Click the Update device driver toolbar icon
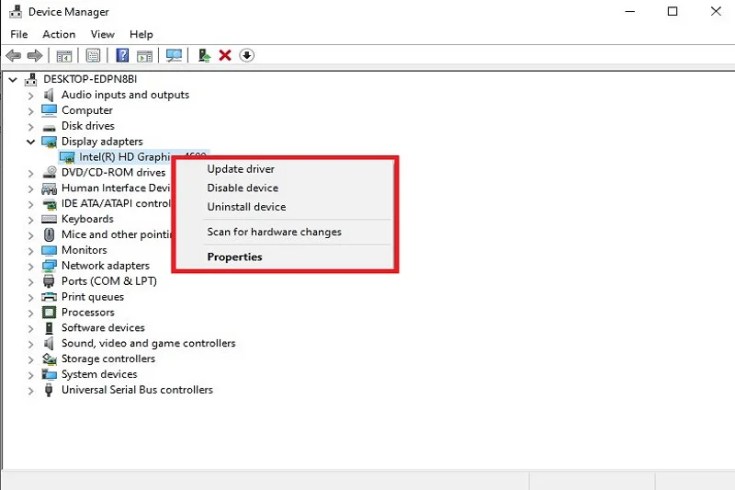This screenshot has width=735, height=490. coord(204,55)
